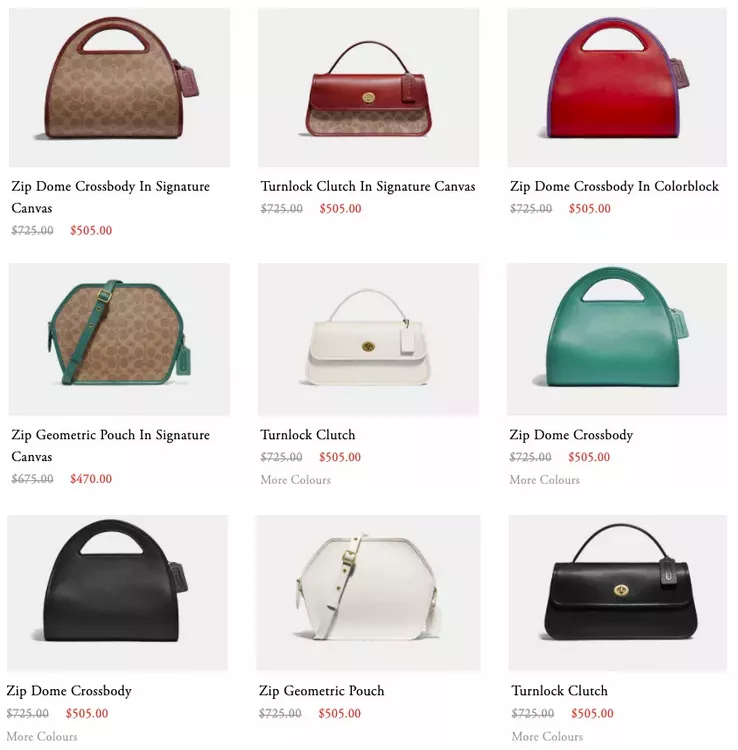The image size is (738, 750).
Task: Click the Turnlock Clutch In Signature Canvas title
Action: coord(368,187)
